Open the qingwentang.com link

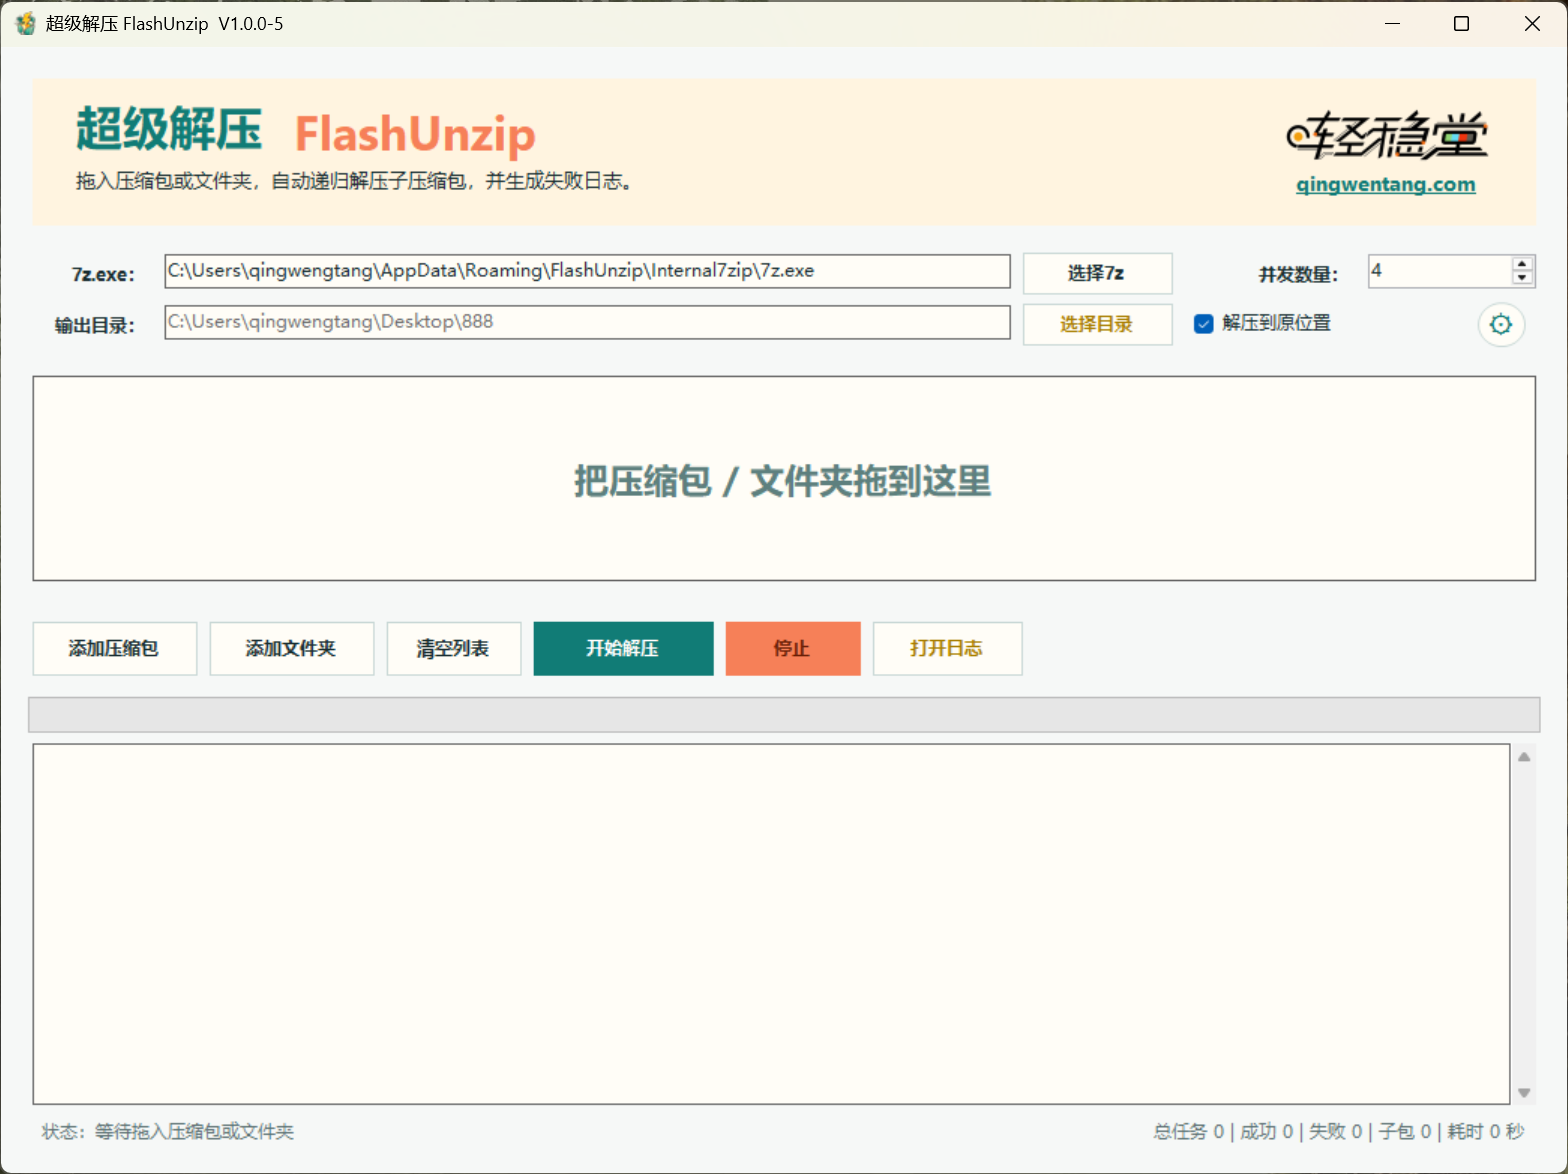click(1386, 184)
